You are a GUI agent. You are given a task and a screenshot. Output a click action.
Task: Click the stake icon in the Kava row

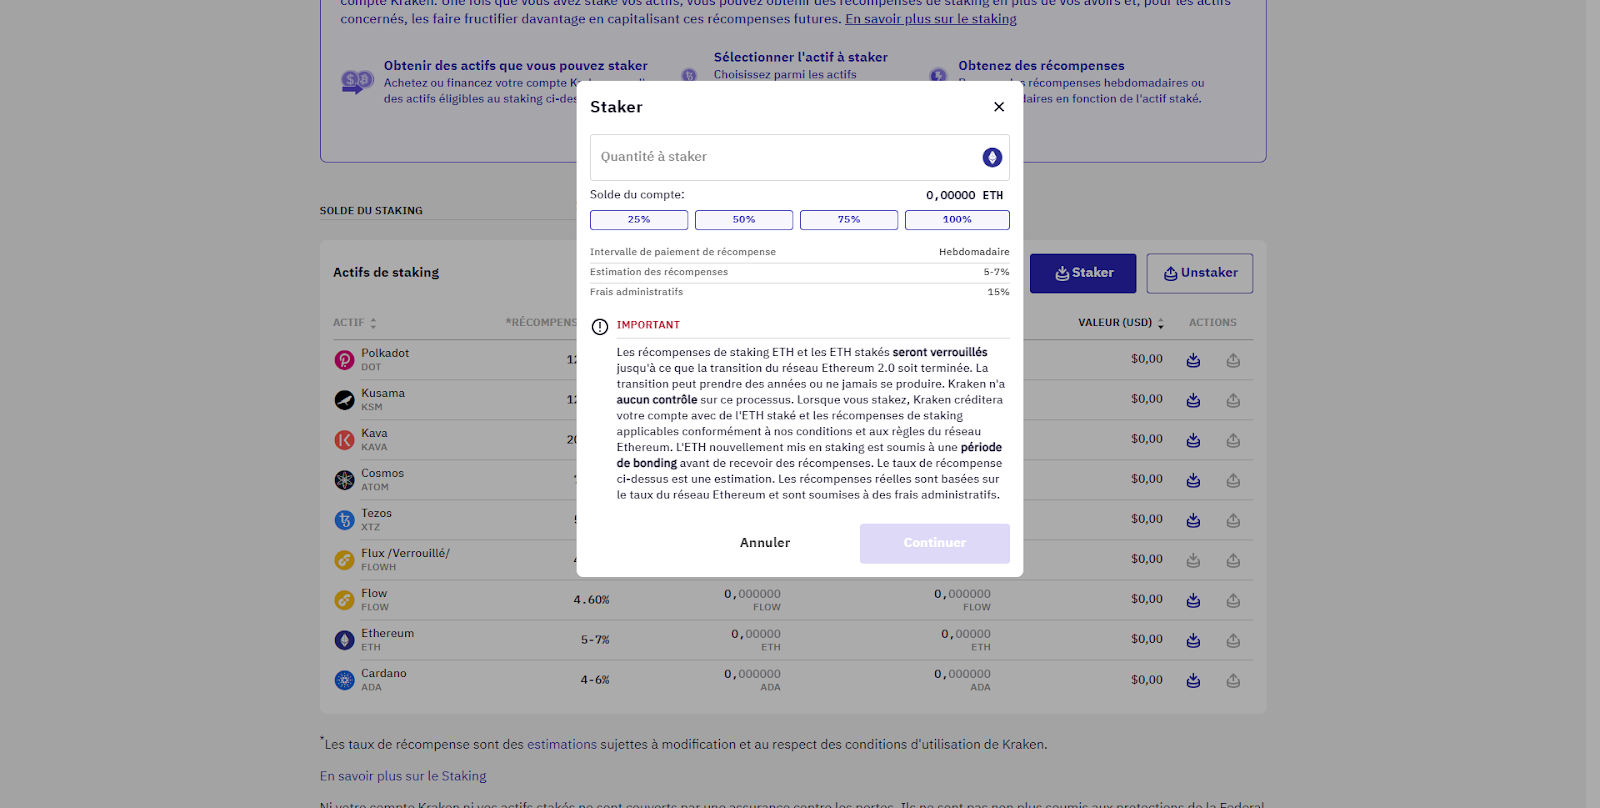[x=1193, y=440]
